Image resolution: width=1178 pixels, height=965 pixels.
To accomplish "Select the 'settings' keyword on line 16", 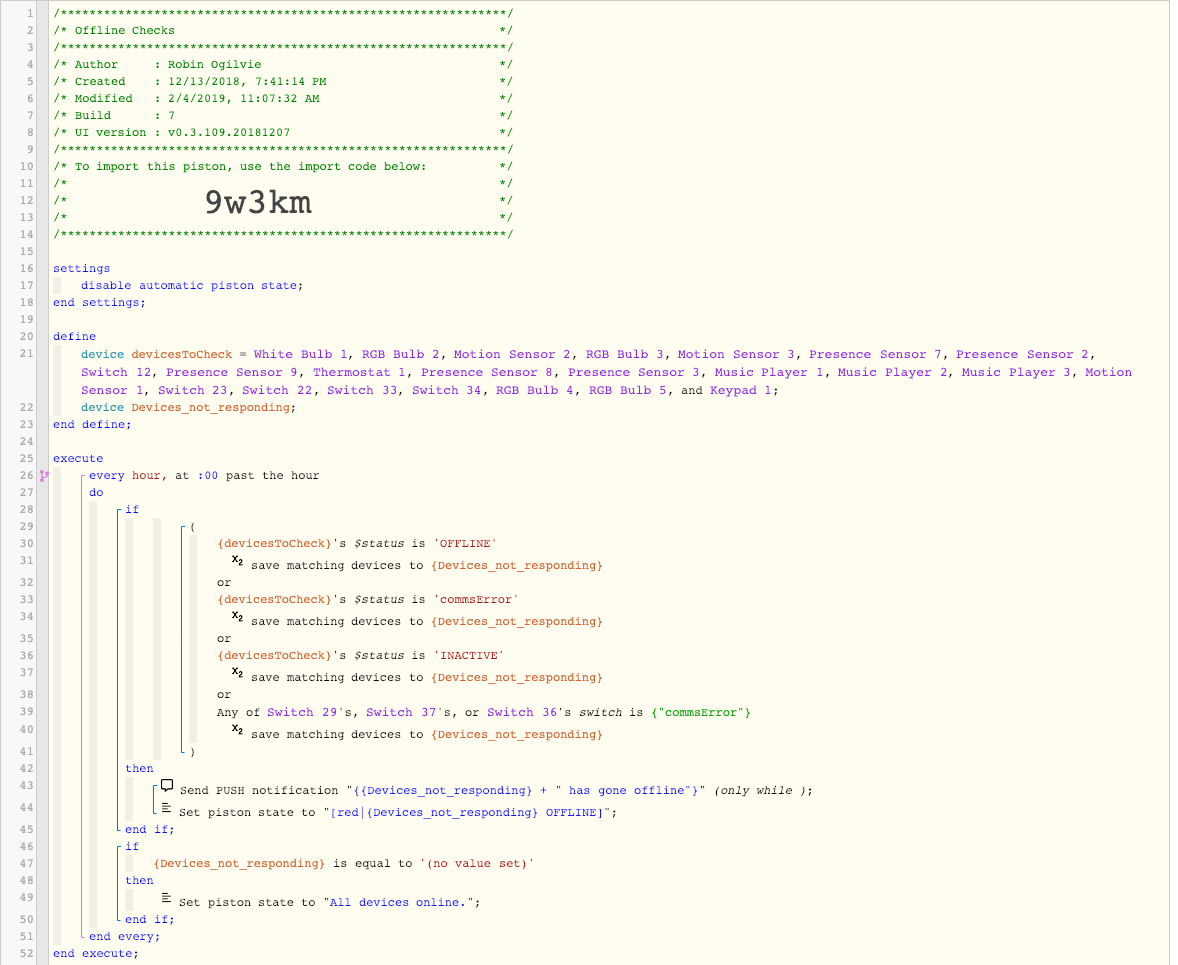I will 81,268.
